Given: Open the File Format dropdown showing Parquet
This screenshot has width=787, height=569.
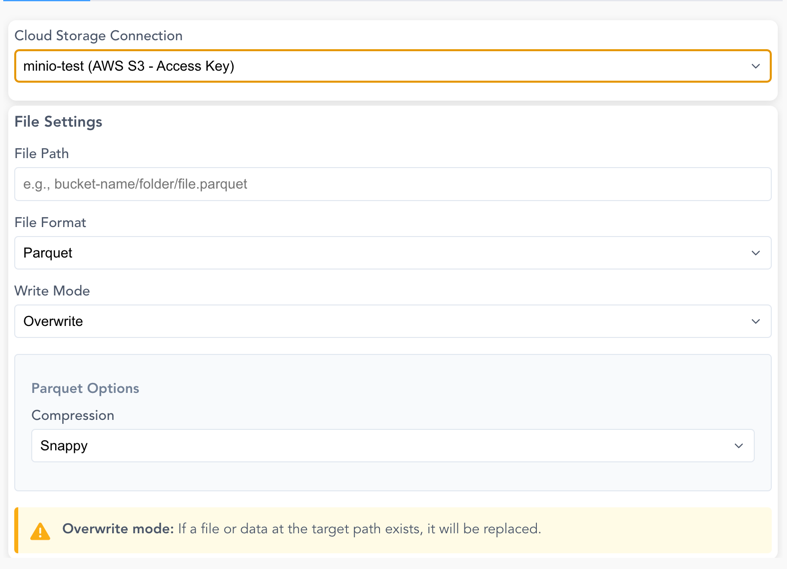Looking at the screenshot, I should click(392, 253).
